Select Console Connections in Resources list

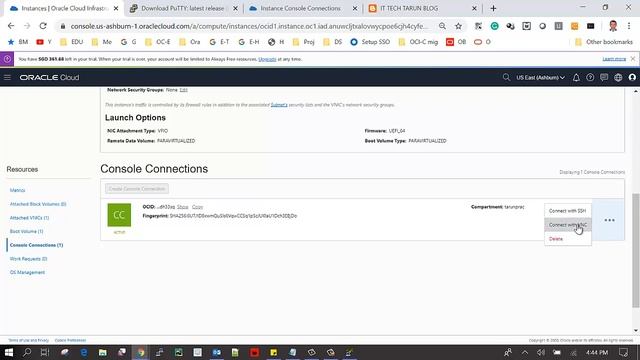coord(36,245)
